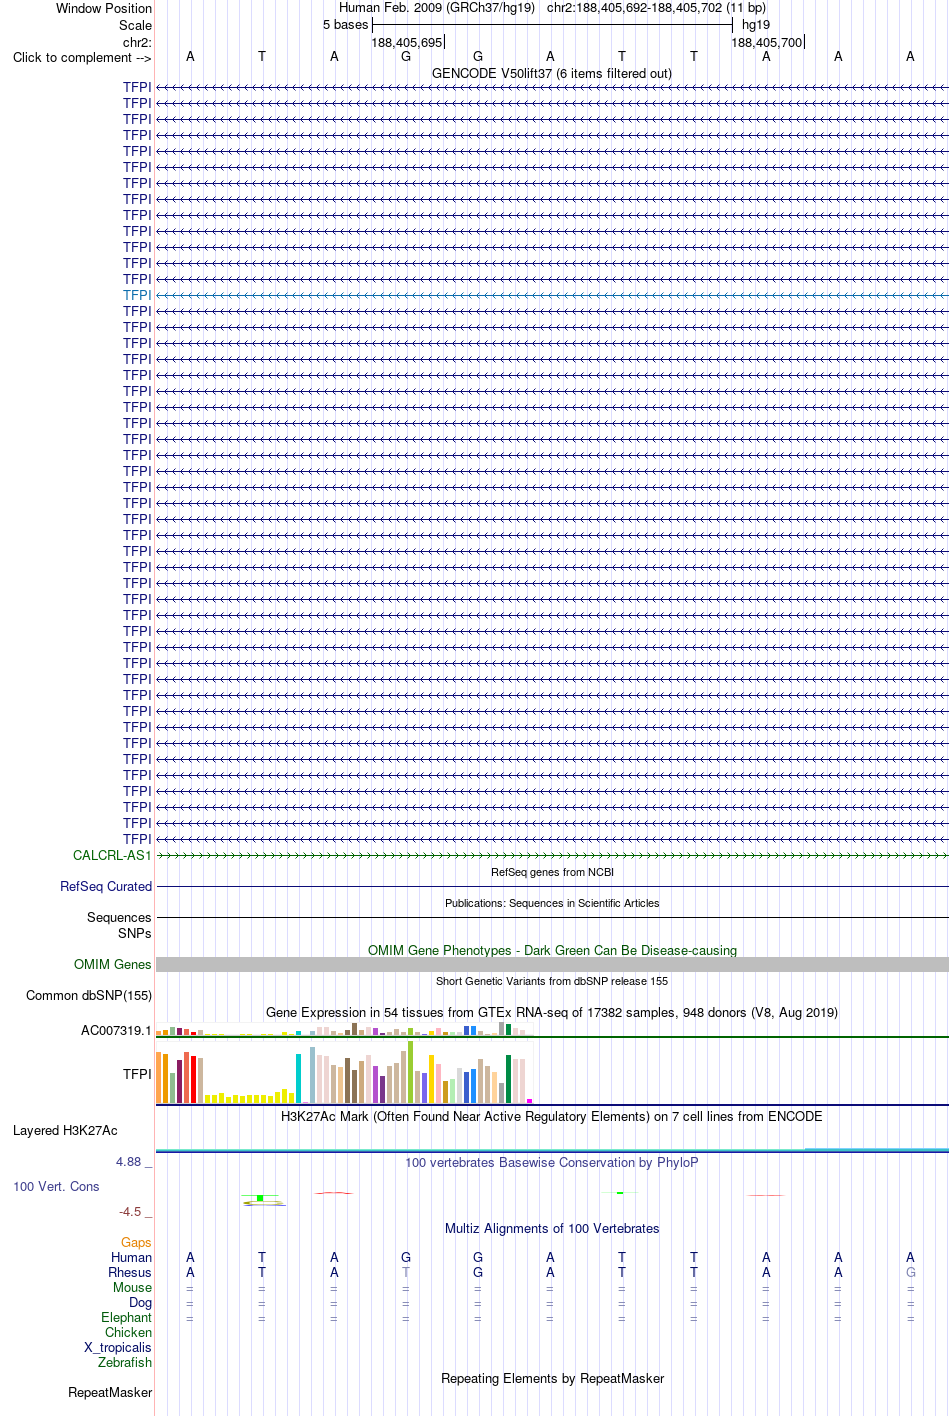The width and height of the screenshot is (950, 1416).
Task: Open the OMIM Genes label
Action: pos(113,964)
